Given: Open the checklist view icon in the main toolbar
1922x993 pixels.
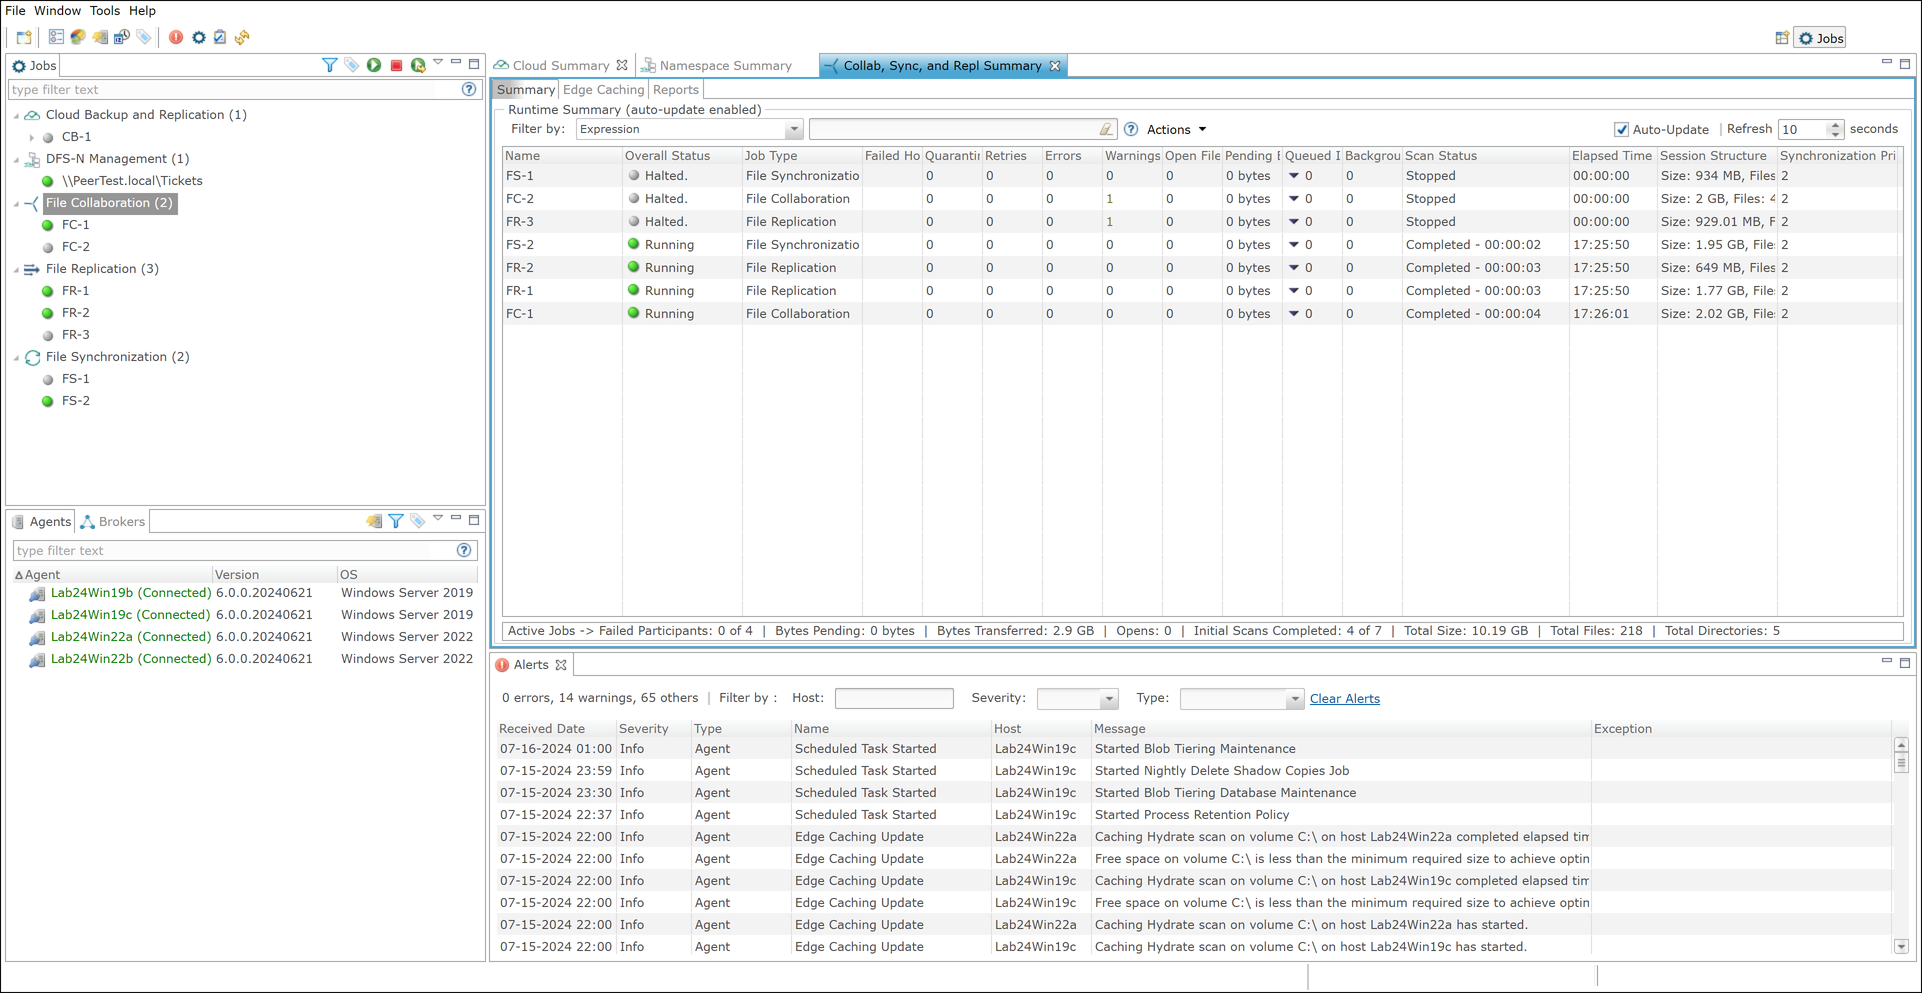Looking at the screenshot, I should [x=56, y=37].
